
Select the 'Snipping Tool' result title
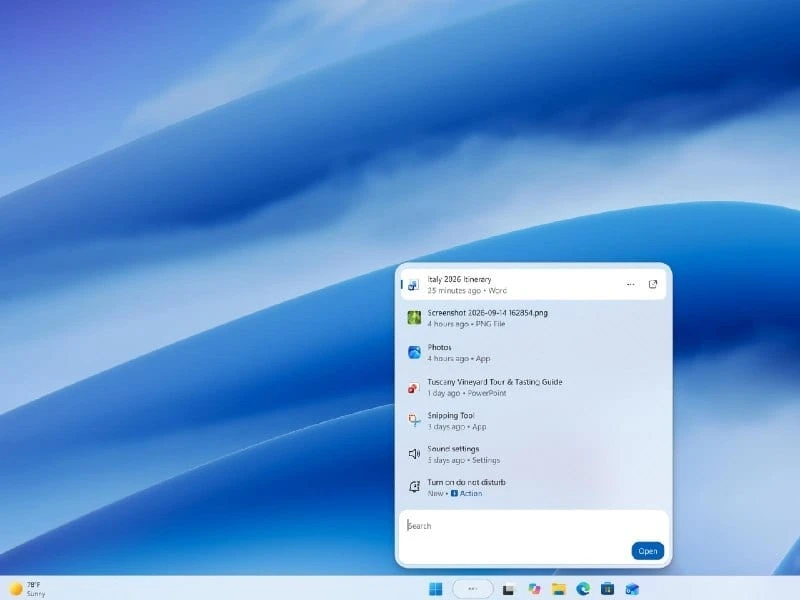(x=451, y=415)
